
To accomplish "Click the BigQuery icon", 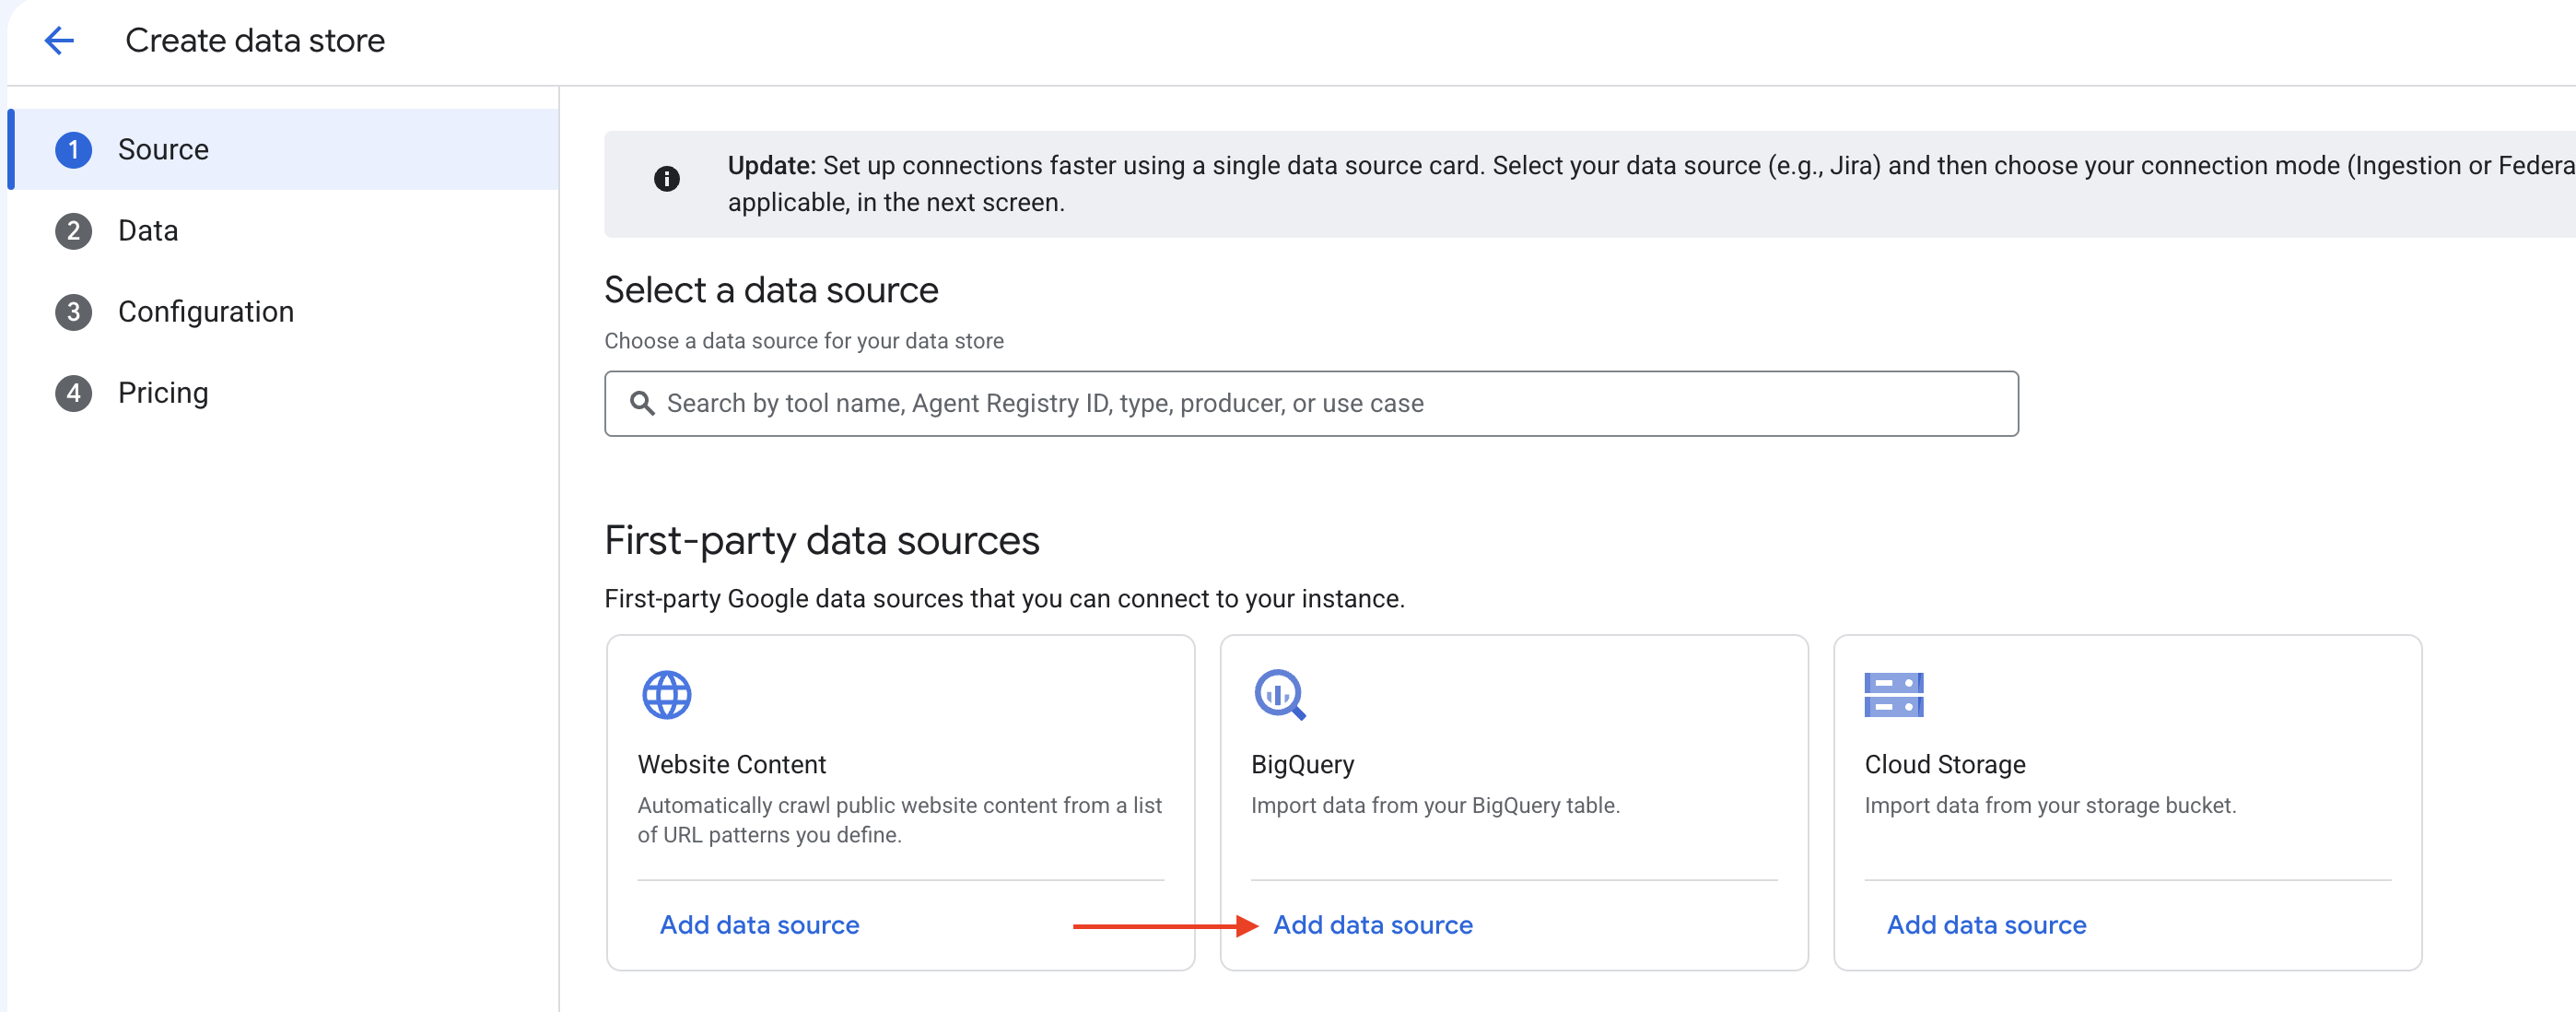I will click(1280, 695).
